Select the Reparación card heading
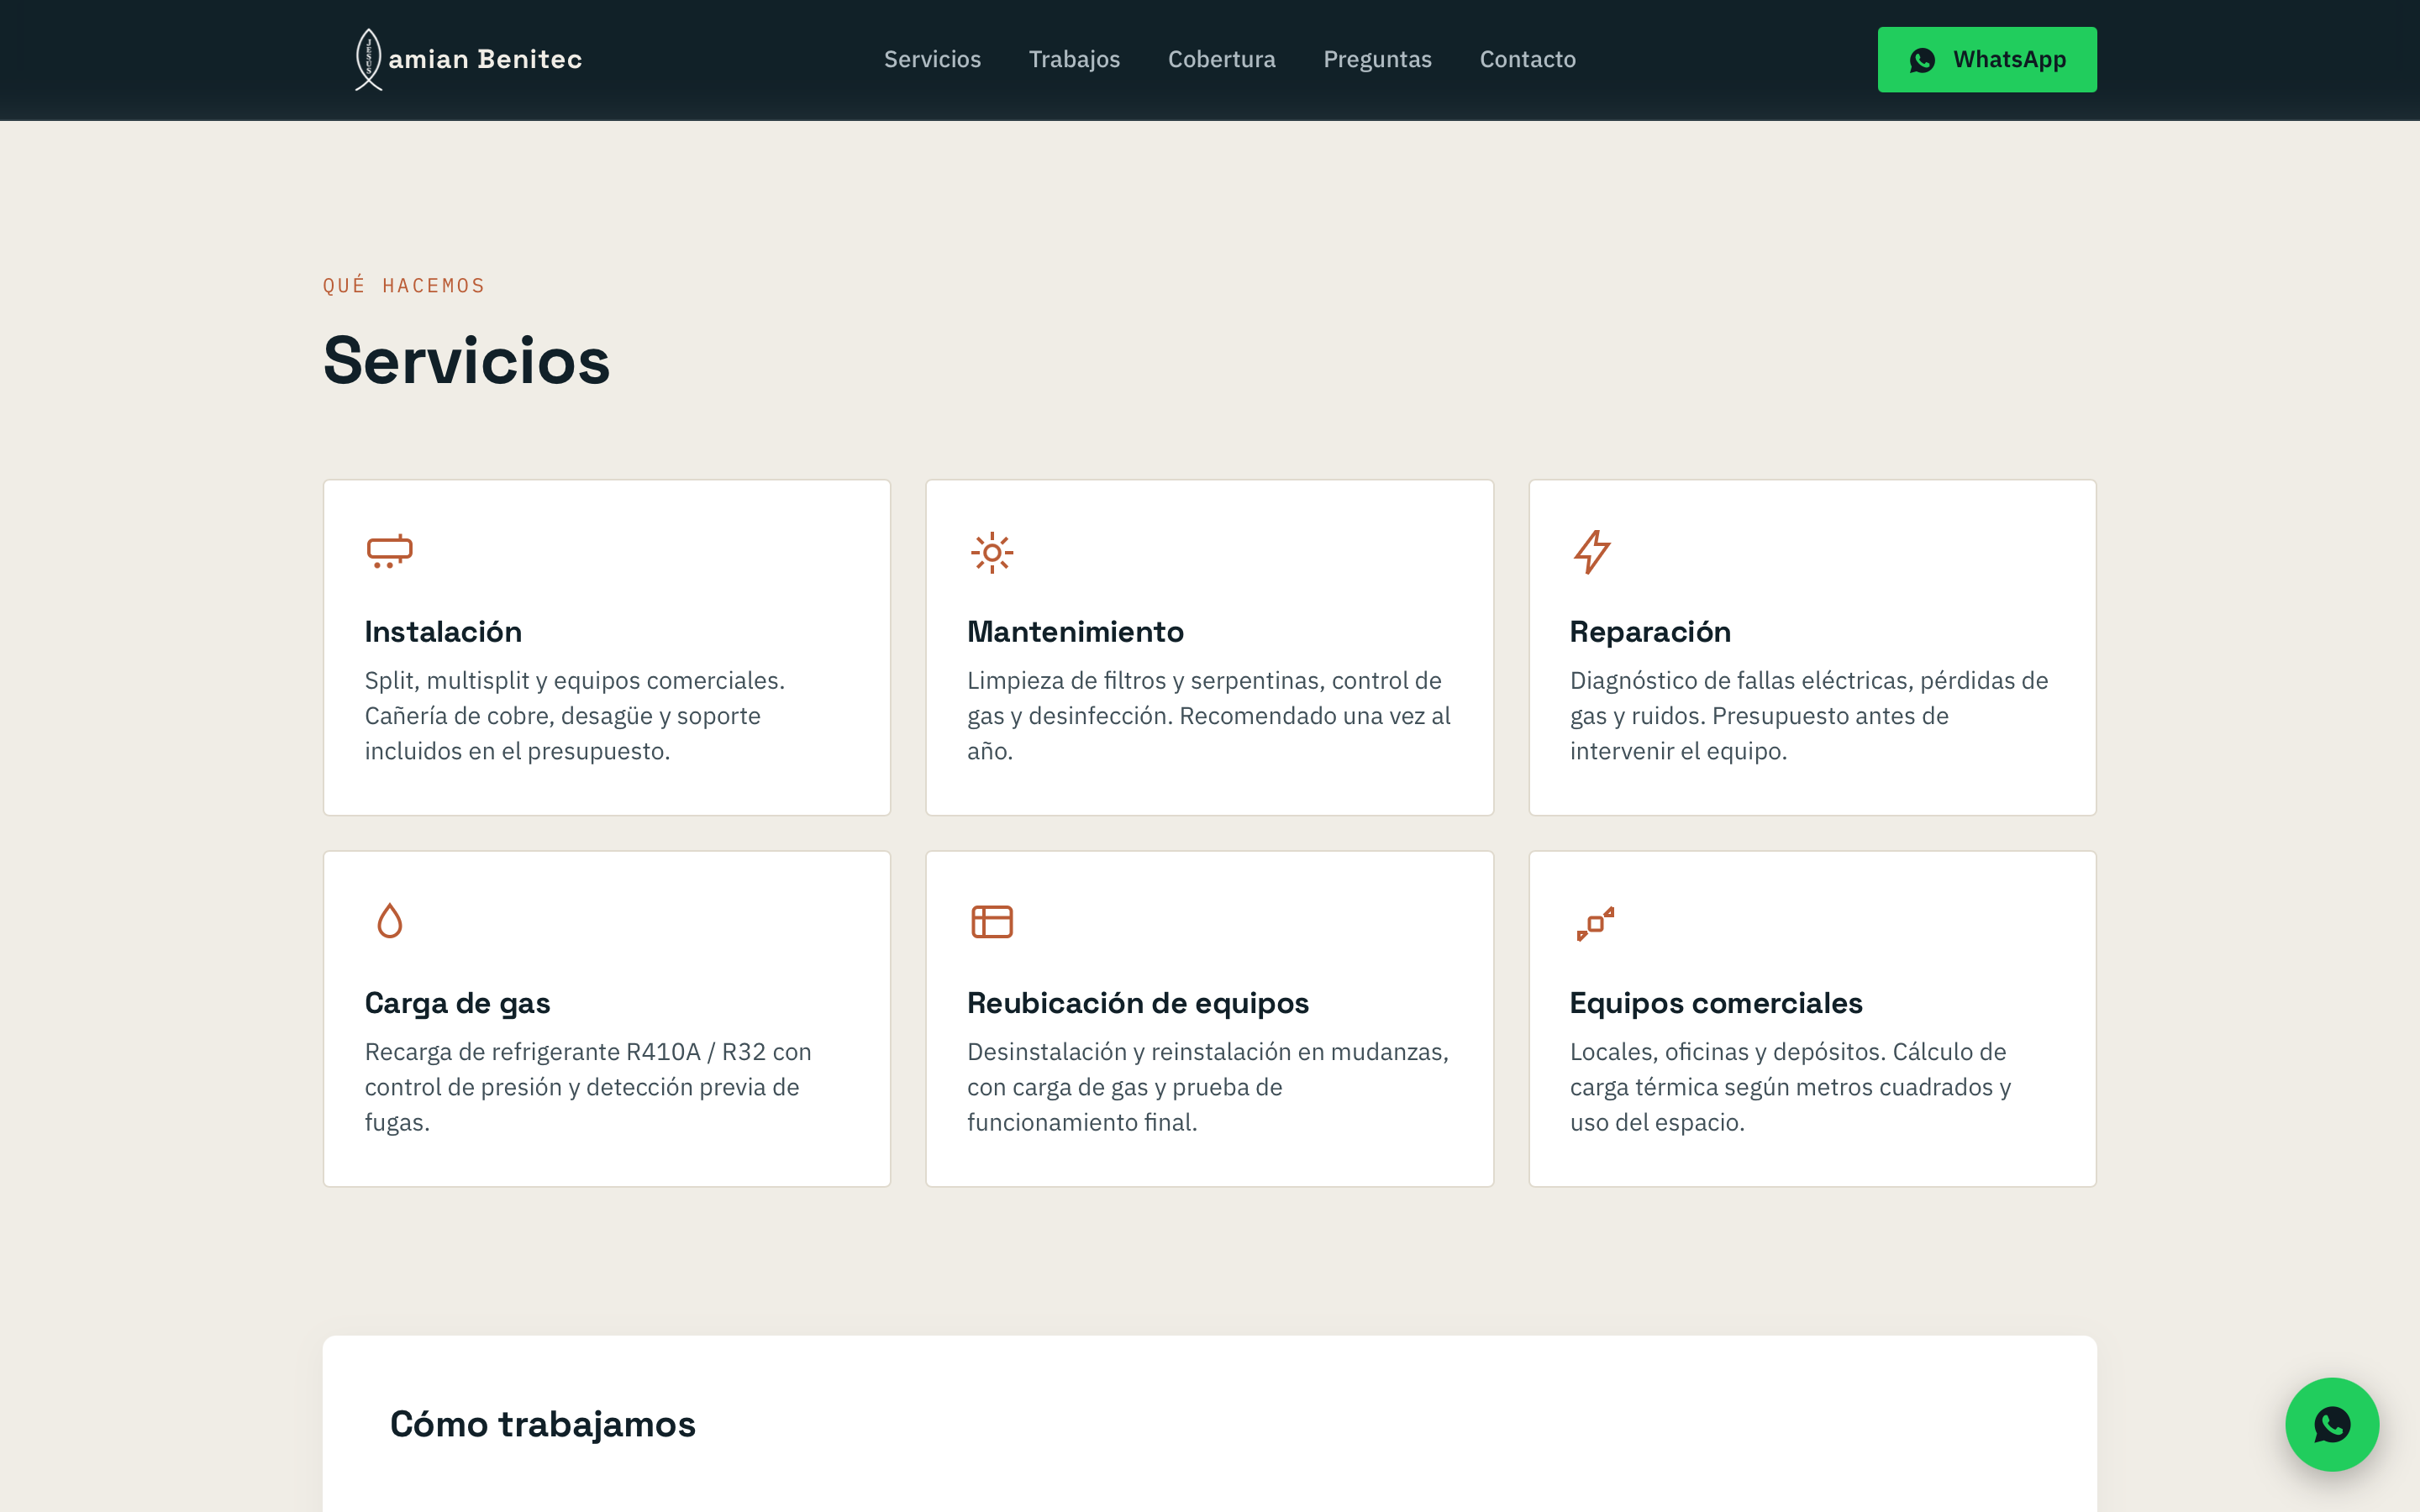The height and width of the screenshot is (1512, 2420). [1649, 632]
